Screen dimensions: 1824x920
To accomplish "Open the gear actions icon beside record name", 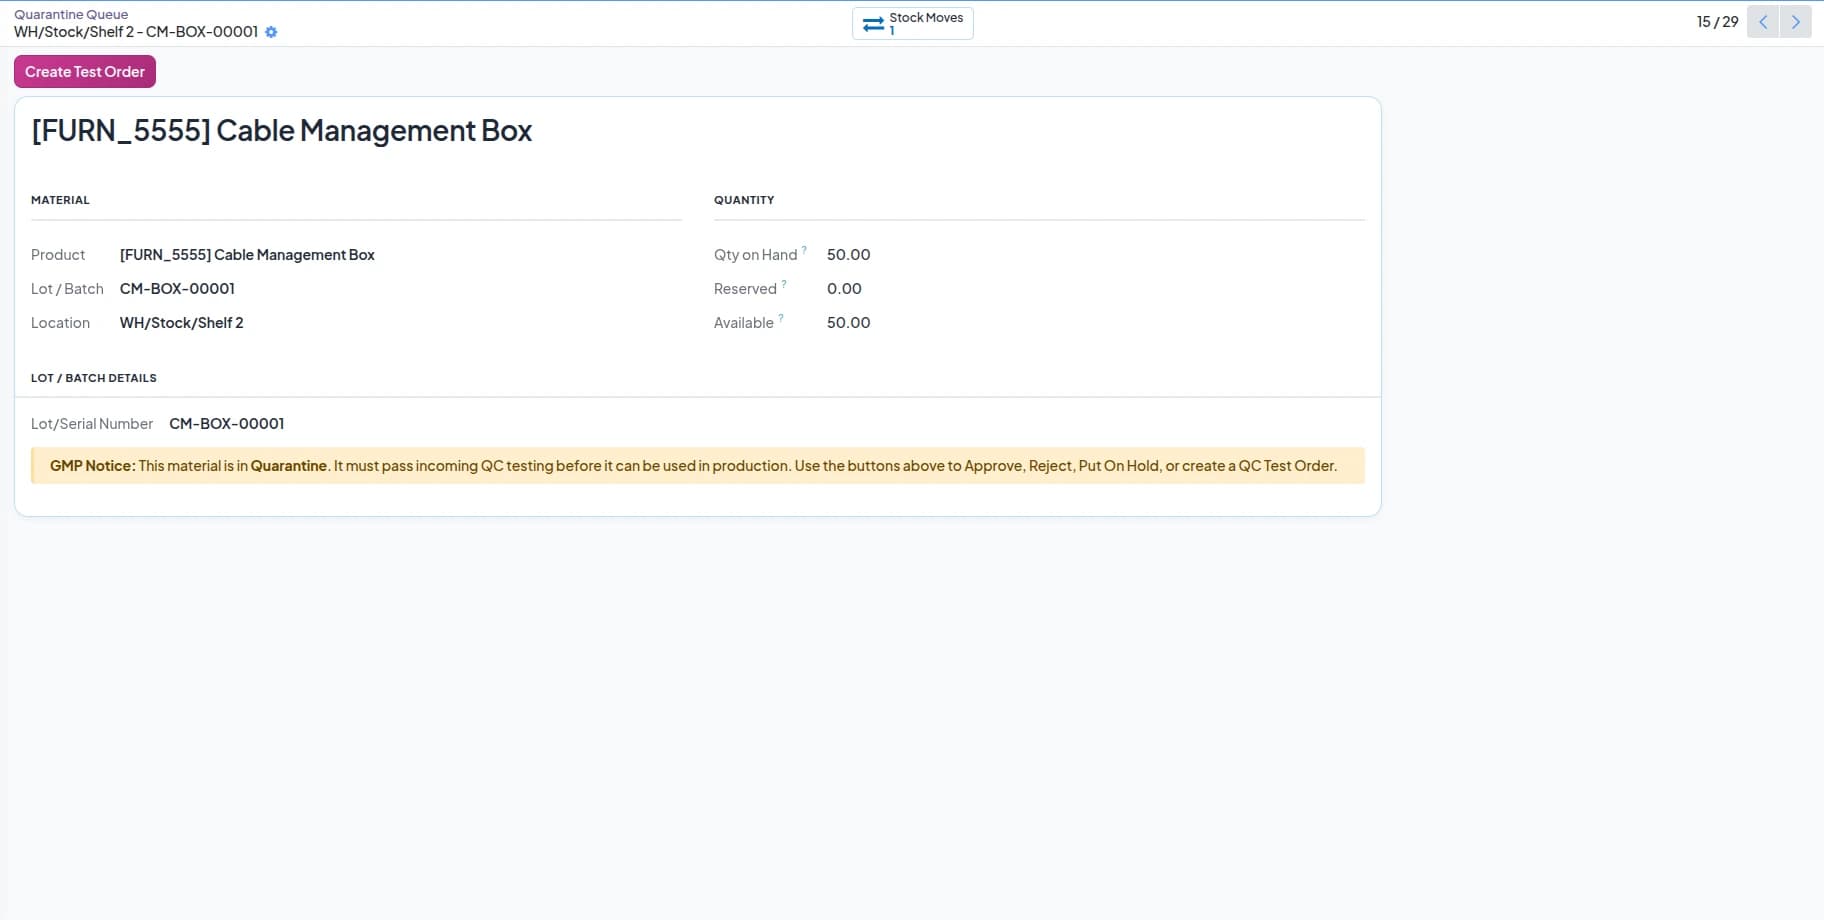I will point(271,32).
